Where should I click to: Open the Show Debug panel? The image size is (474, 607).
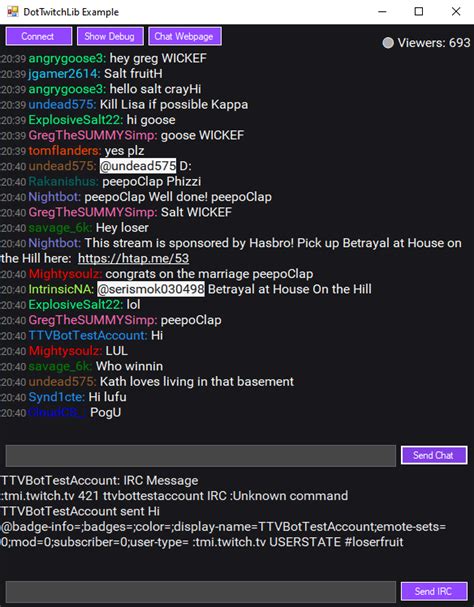(110, 36)
